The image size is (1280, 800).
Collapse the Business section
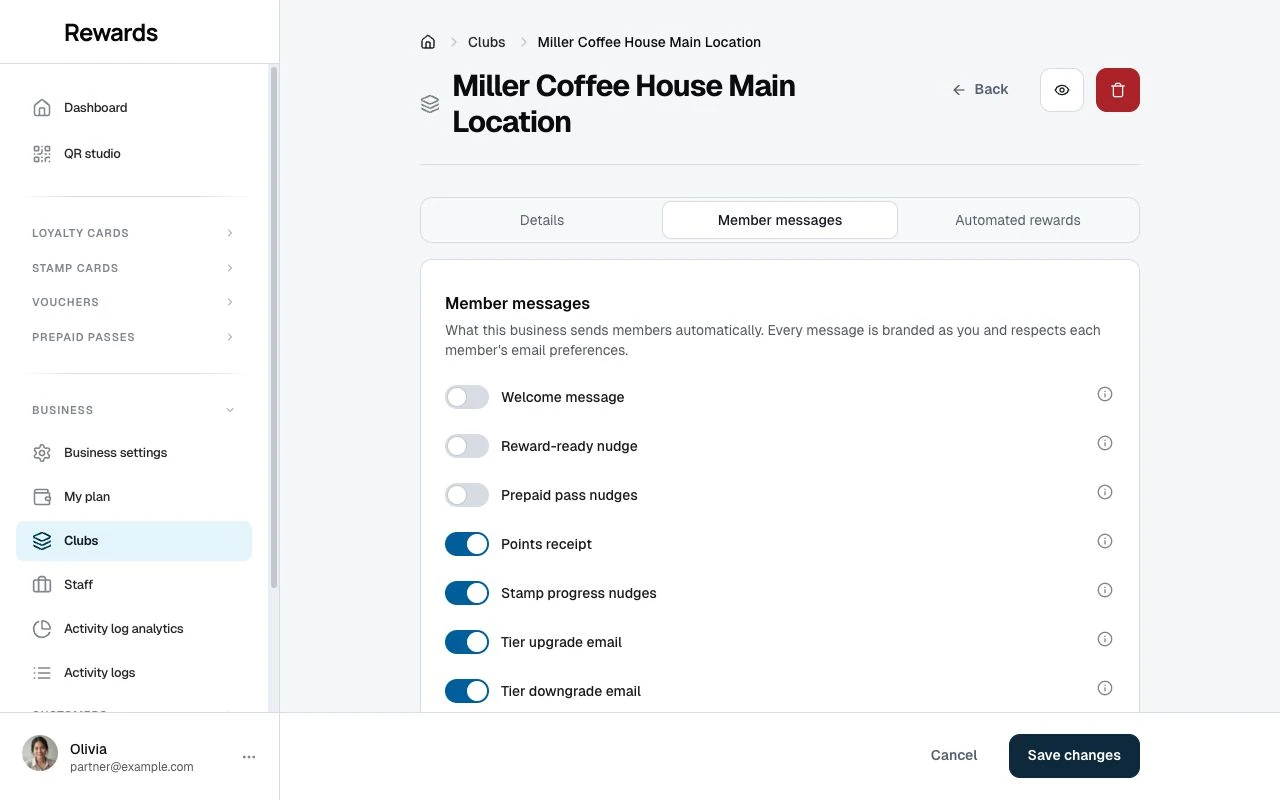click(134, 410)
